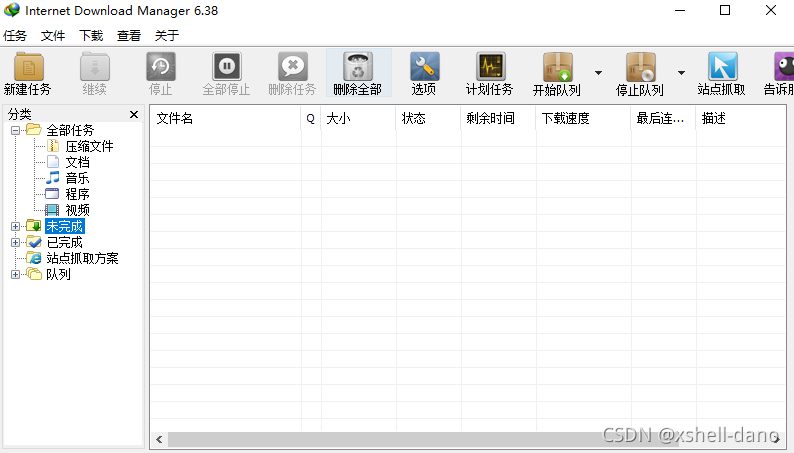Select the 程序 program window icon
794x453 pixels.
[52, 194]
